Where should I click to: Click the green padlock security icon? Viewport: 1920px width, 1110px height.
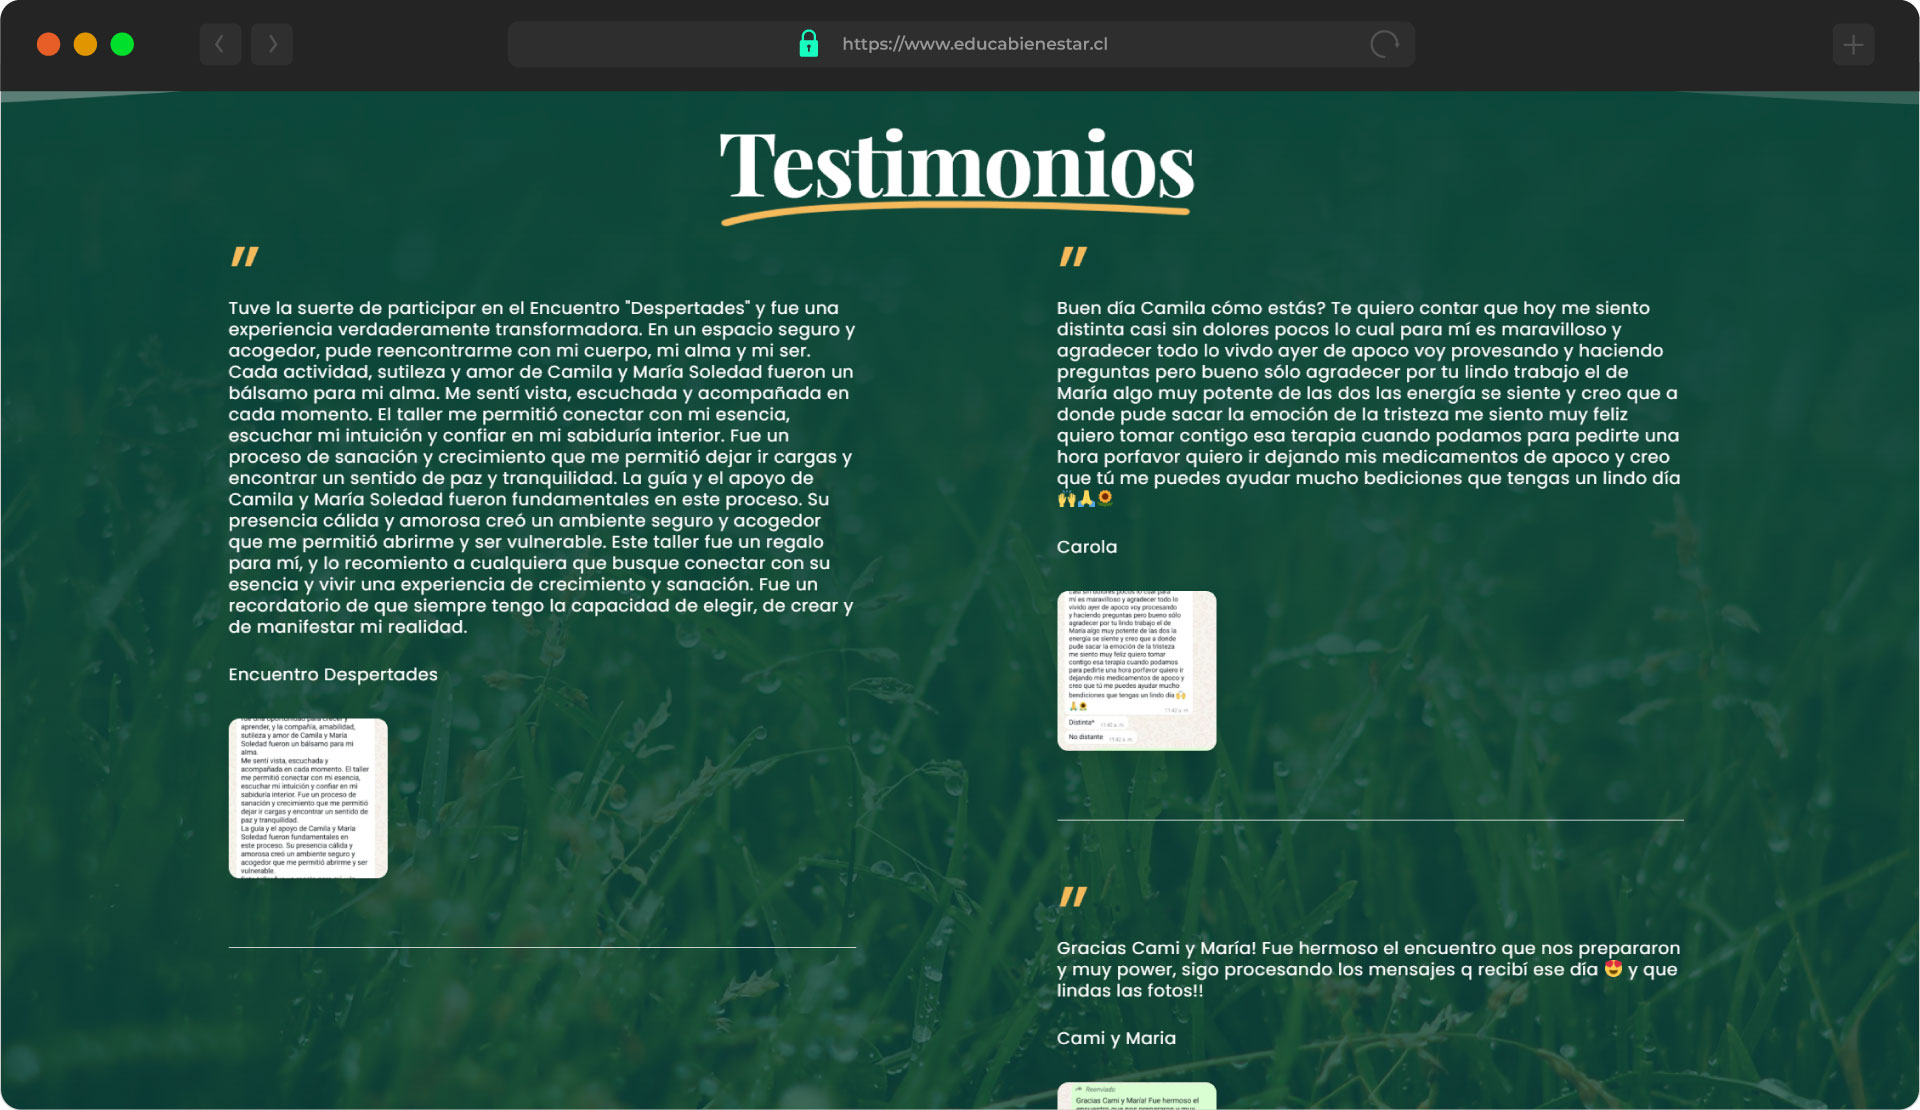point(809,43)
